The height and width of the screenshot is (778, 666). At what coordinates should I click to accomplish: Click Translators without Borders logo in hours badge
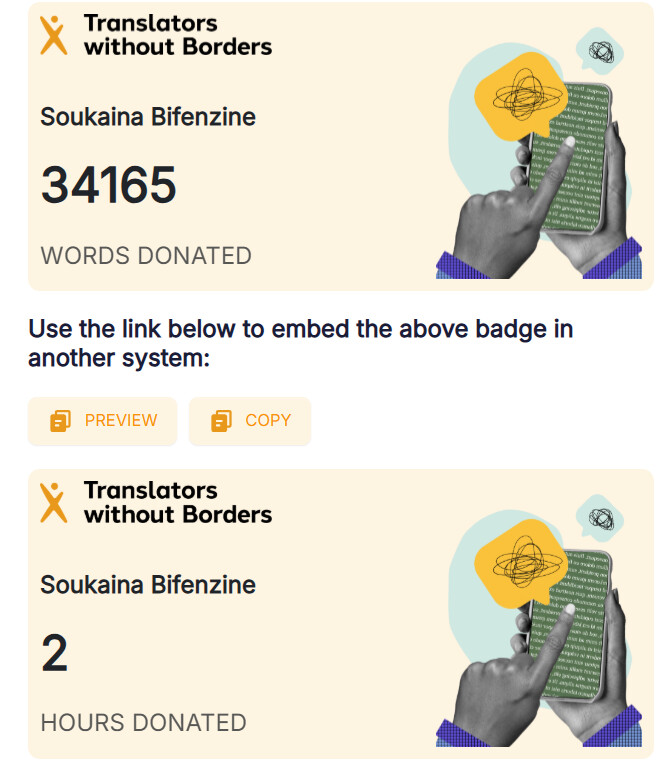click(54, 503)
